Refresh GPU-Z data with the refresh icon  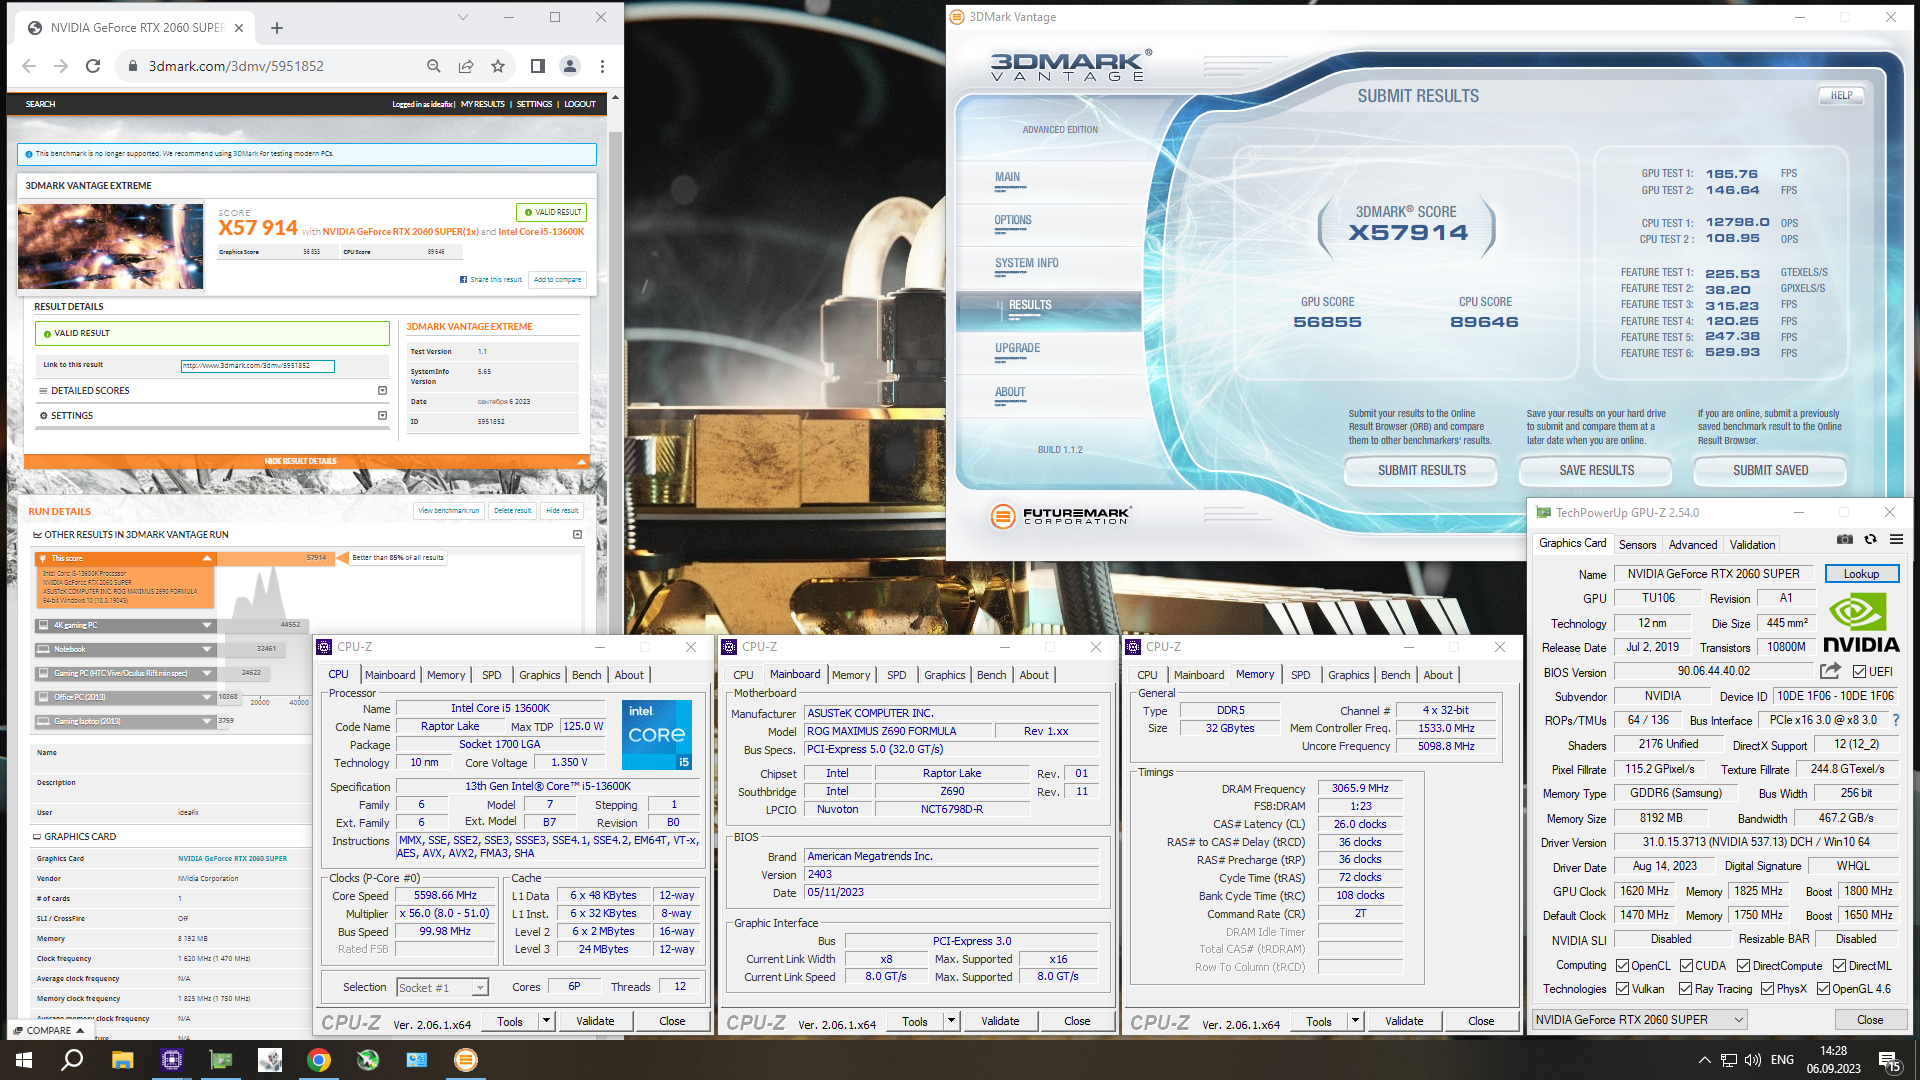pos(1870,540)
